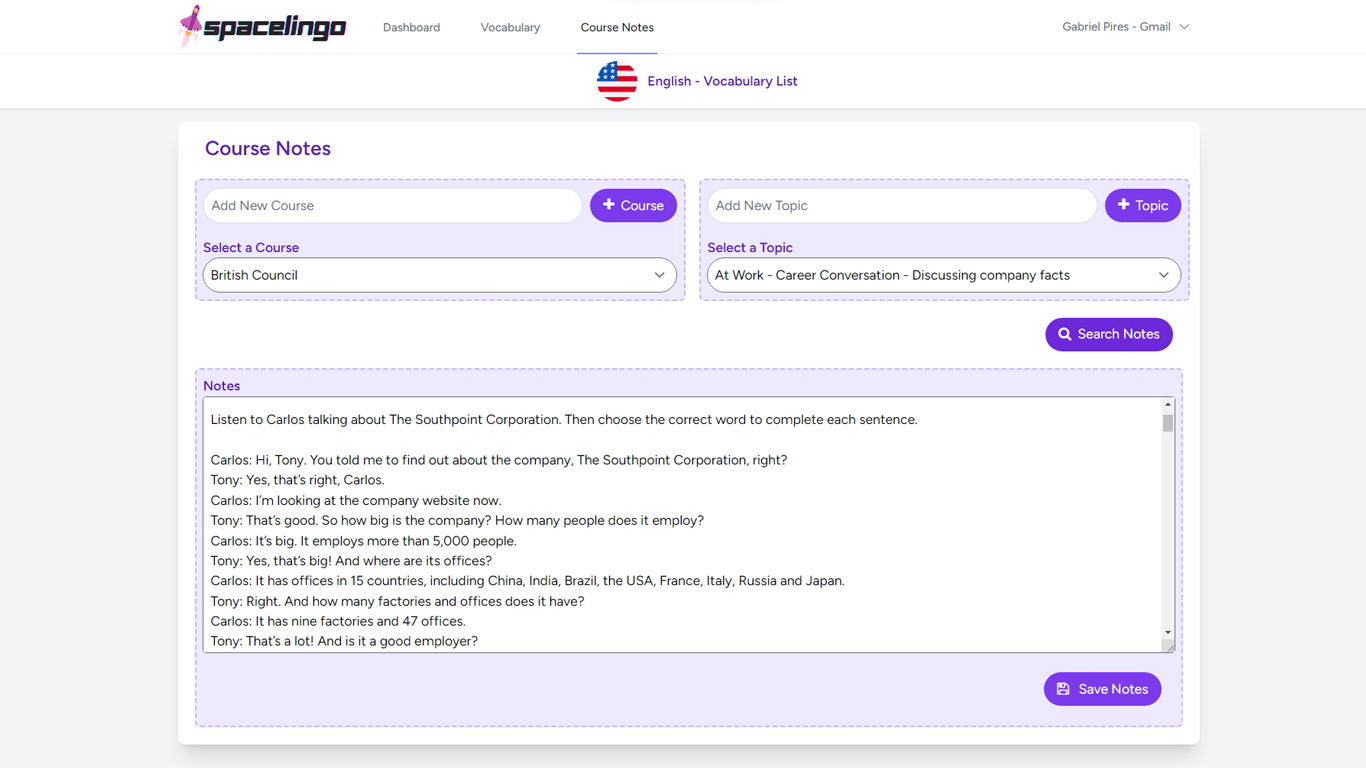Switch to the Vocabulary tab
This screenshot has height=768, width=1366.
(510, 27)
